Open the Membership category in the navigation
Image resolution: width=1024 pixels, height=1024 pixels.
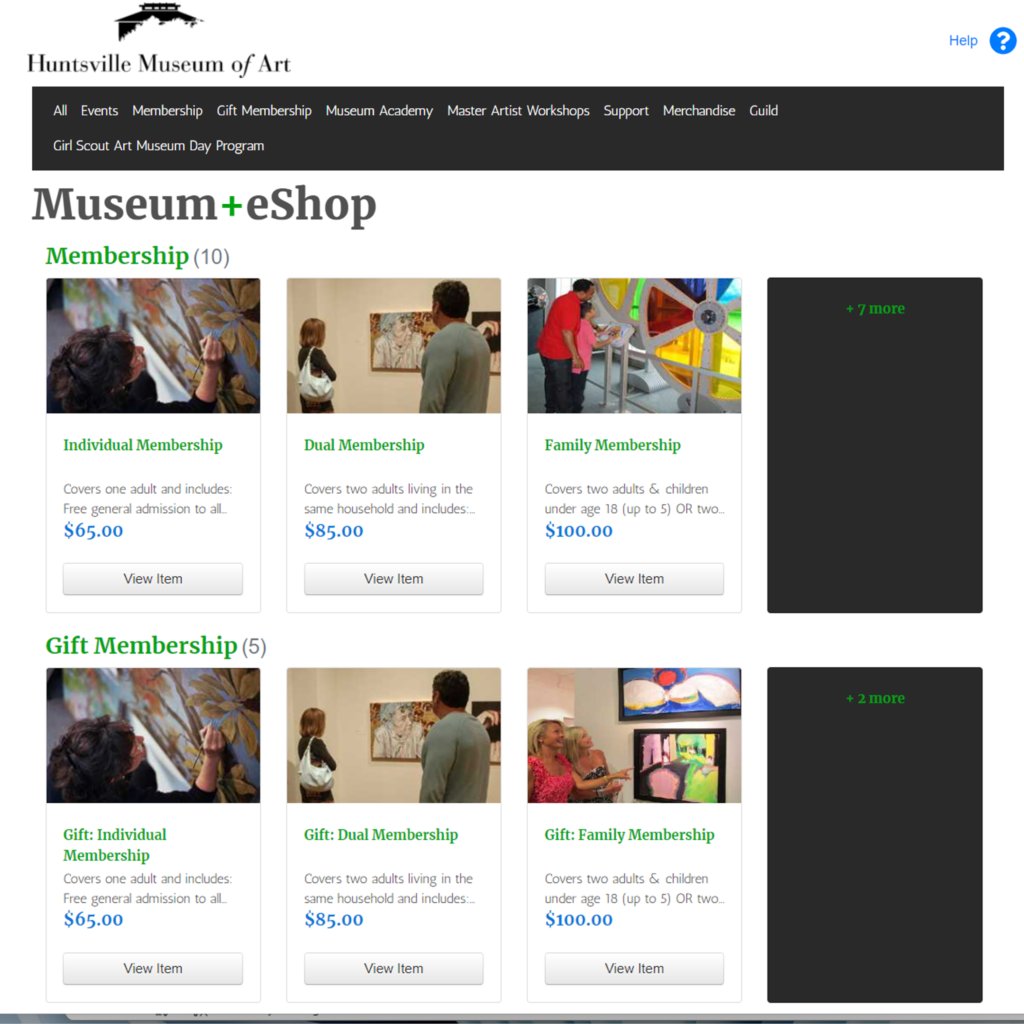pyautogui.click(x=167, y=111)
